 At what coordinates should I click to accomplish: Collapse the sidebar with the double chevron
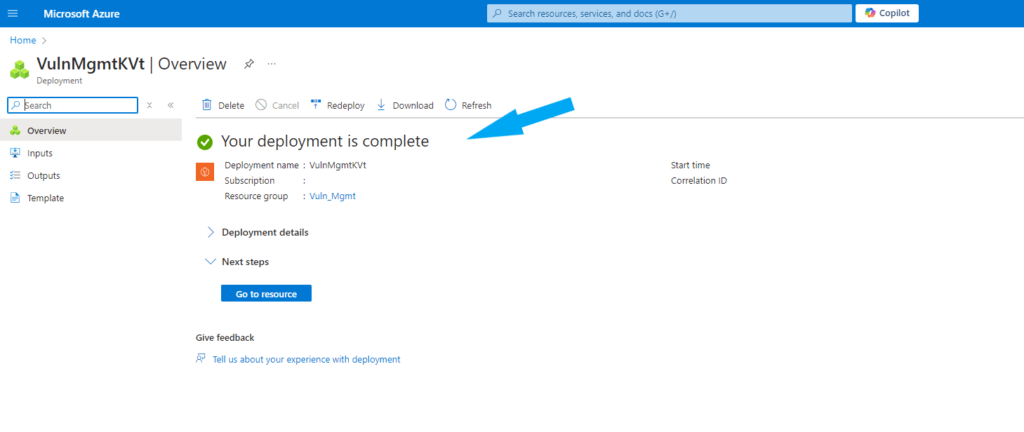(x=170, y=105)
